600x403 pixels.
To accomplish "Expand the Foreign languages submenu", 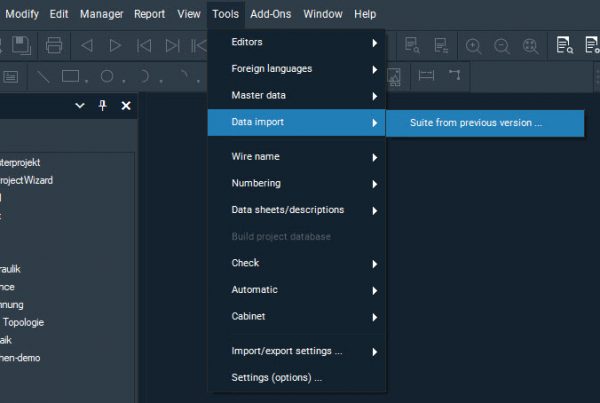I will pyautogui.click(x=296, y=69).
